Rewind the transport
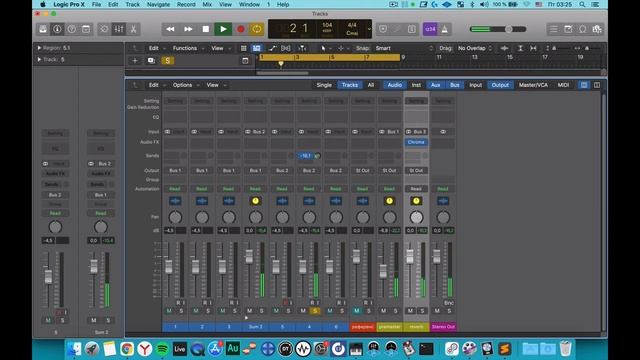 [x=170, y=29]
